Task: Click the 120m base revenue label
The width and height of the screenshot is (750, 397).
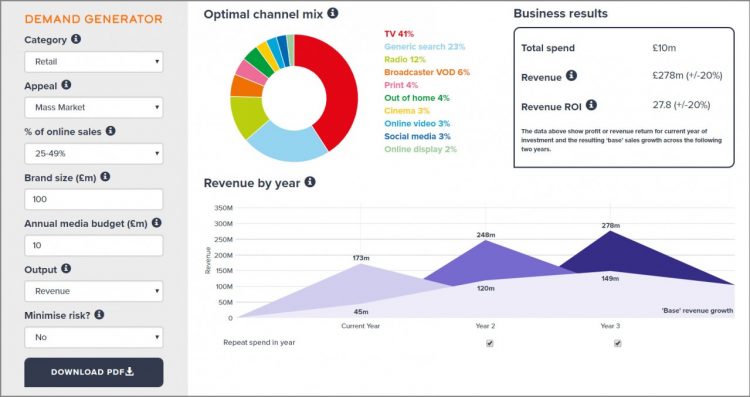Action: [485, 288]
